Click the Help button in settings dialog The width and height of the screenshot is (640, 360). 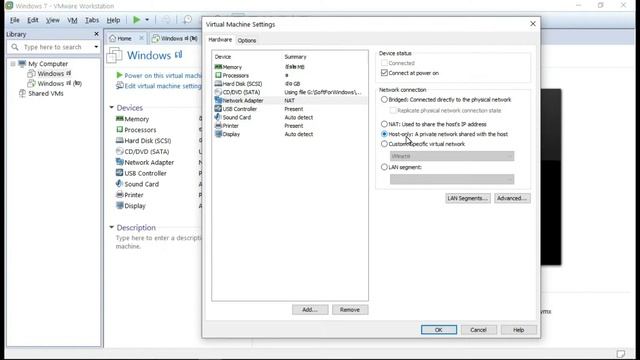tap(518, 330)
